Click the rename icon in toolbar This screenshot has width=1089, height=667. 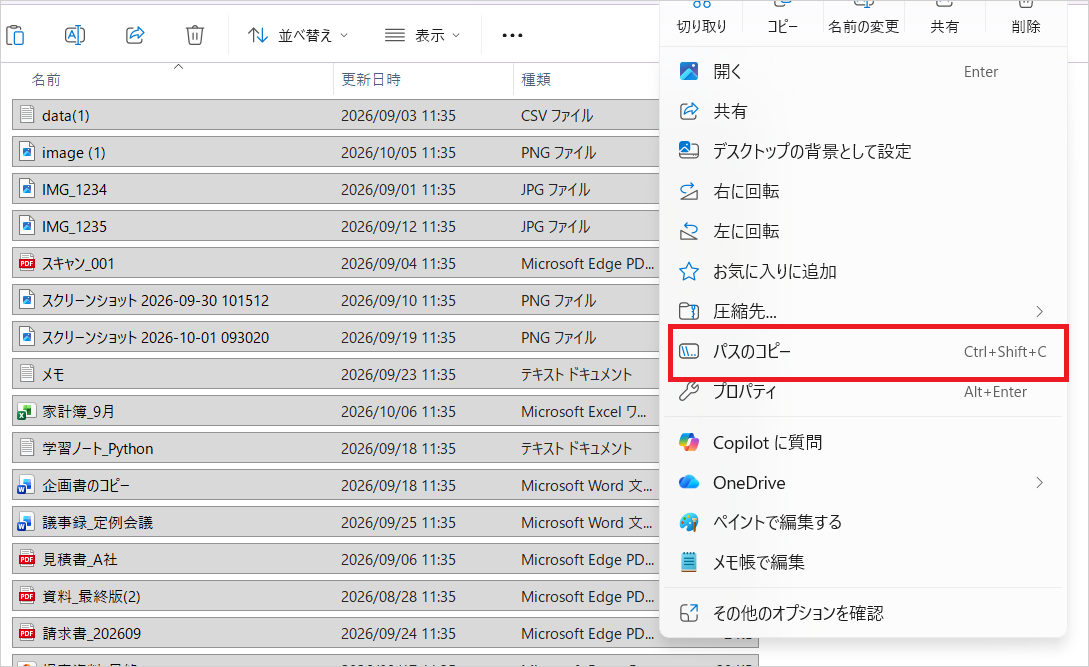coord(75,35)
